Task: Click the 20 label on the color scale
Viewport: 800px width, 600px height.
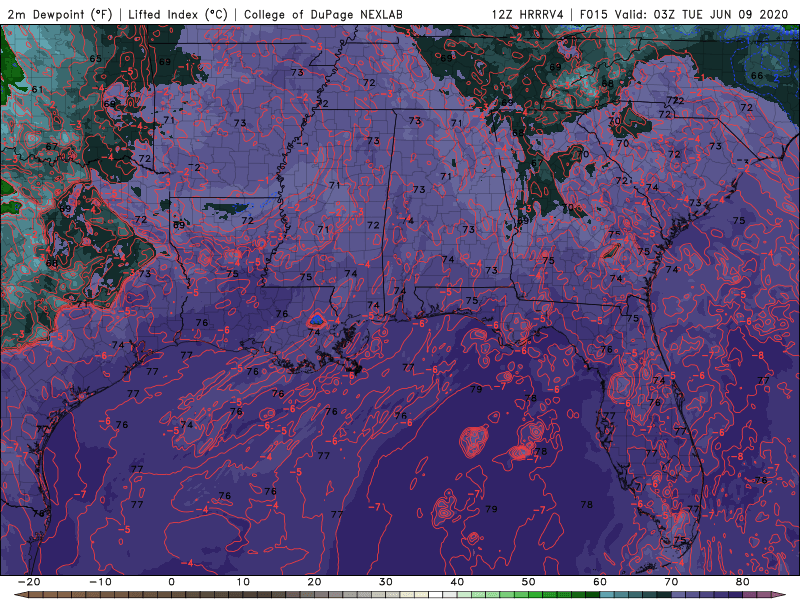Action: pos(314,582)
